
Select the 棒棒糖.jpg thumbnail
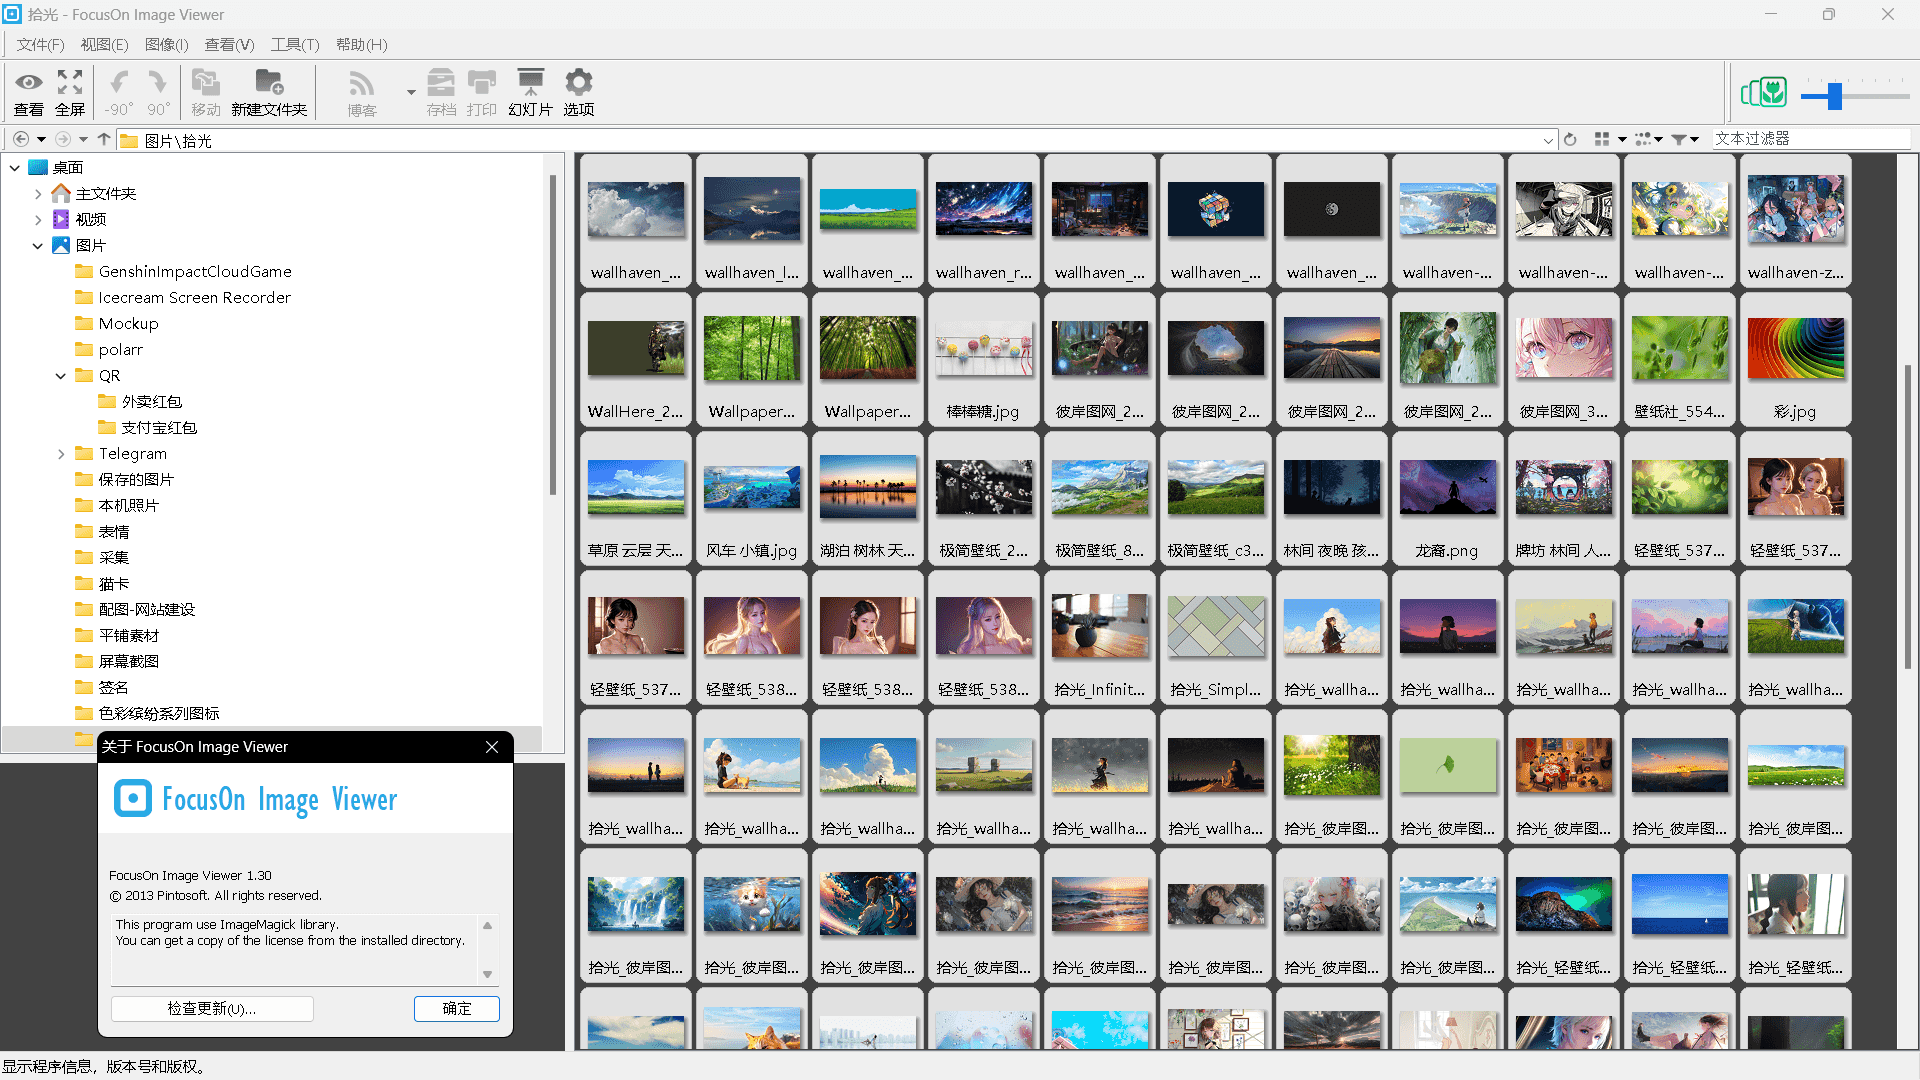[984, 360]
